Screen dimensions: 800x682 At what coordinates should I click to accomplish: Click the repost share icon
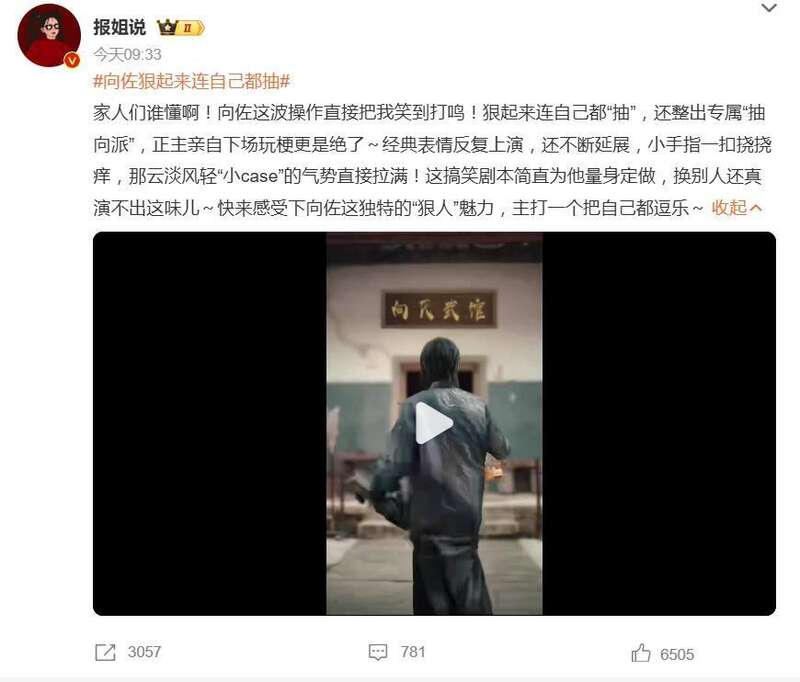coord(106,652)
